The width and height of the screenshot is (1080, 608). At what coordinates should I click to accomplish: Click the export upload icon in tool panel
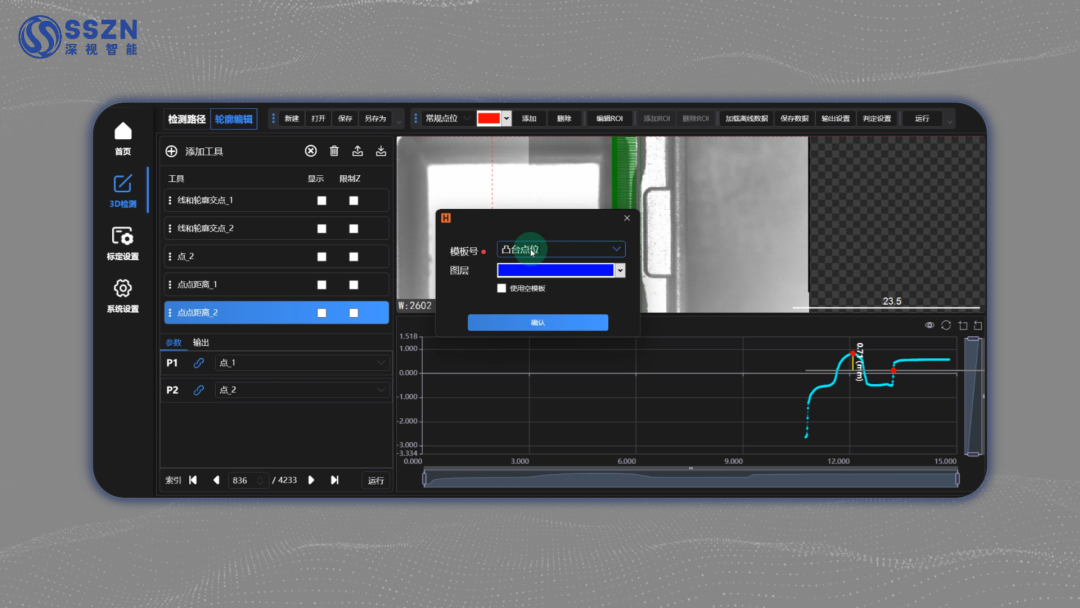click(358, 151)
